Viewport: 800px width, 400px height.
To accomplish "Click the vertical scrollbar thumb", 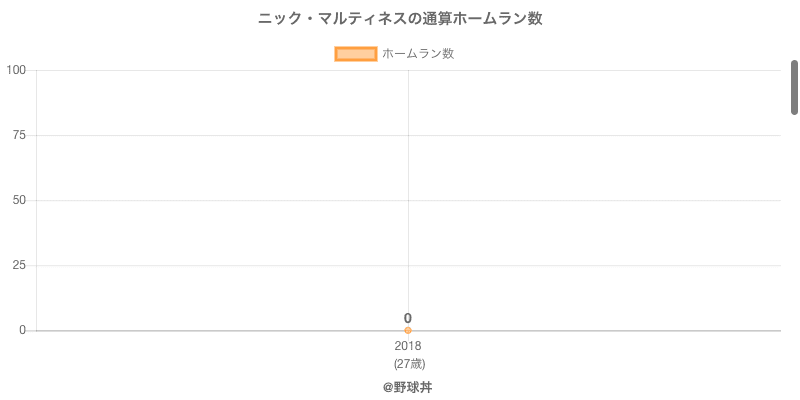I will point(795,87).
